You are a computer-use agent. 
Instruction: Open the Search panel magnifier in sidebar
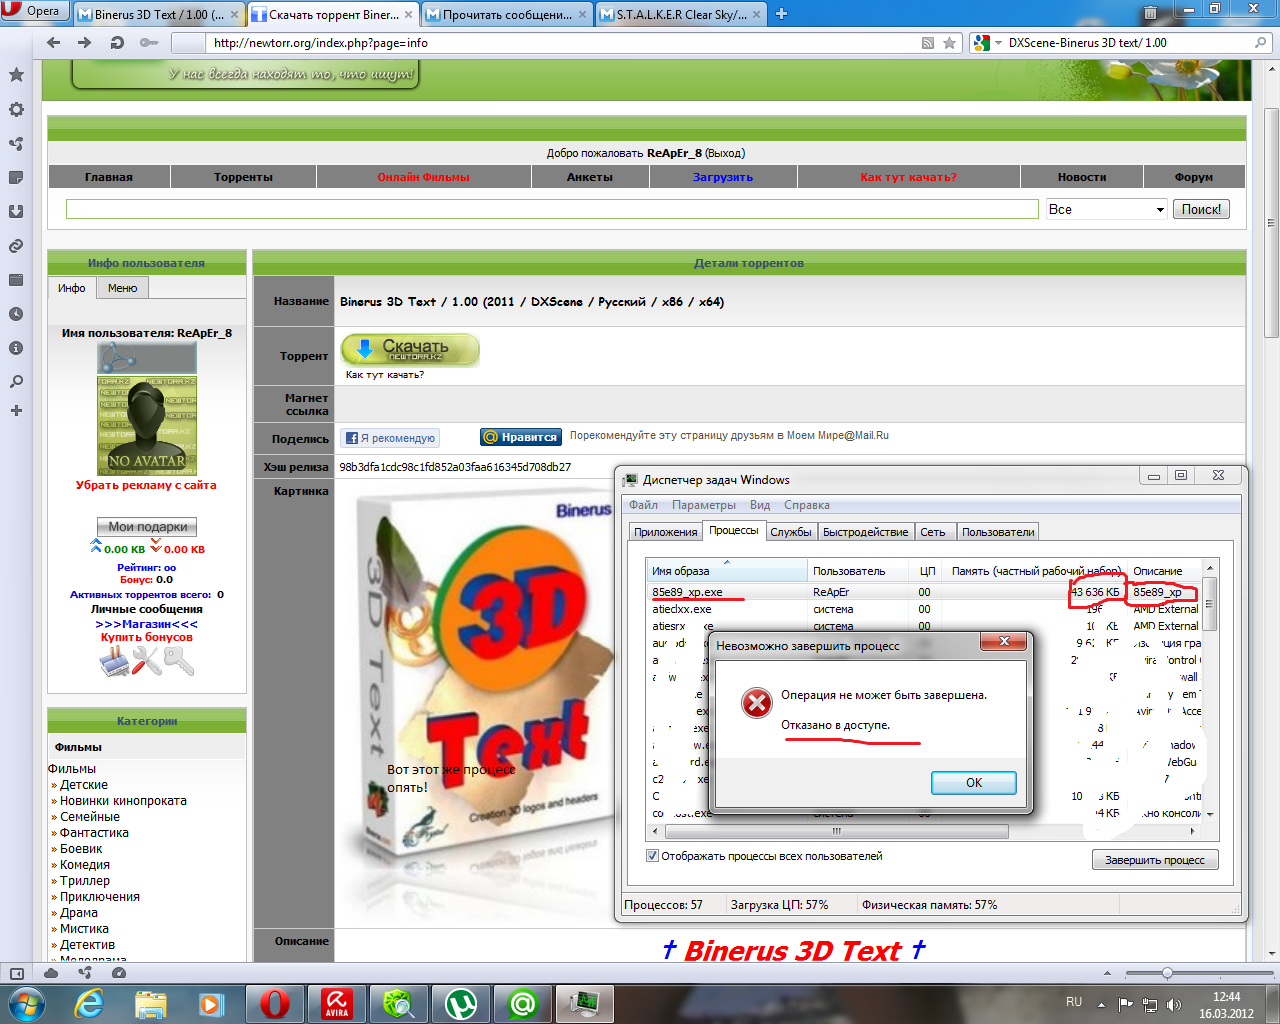tap(16, 382)
